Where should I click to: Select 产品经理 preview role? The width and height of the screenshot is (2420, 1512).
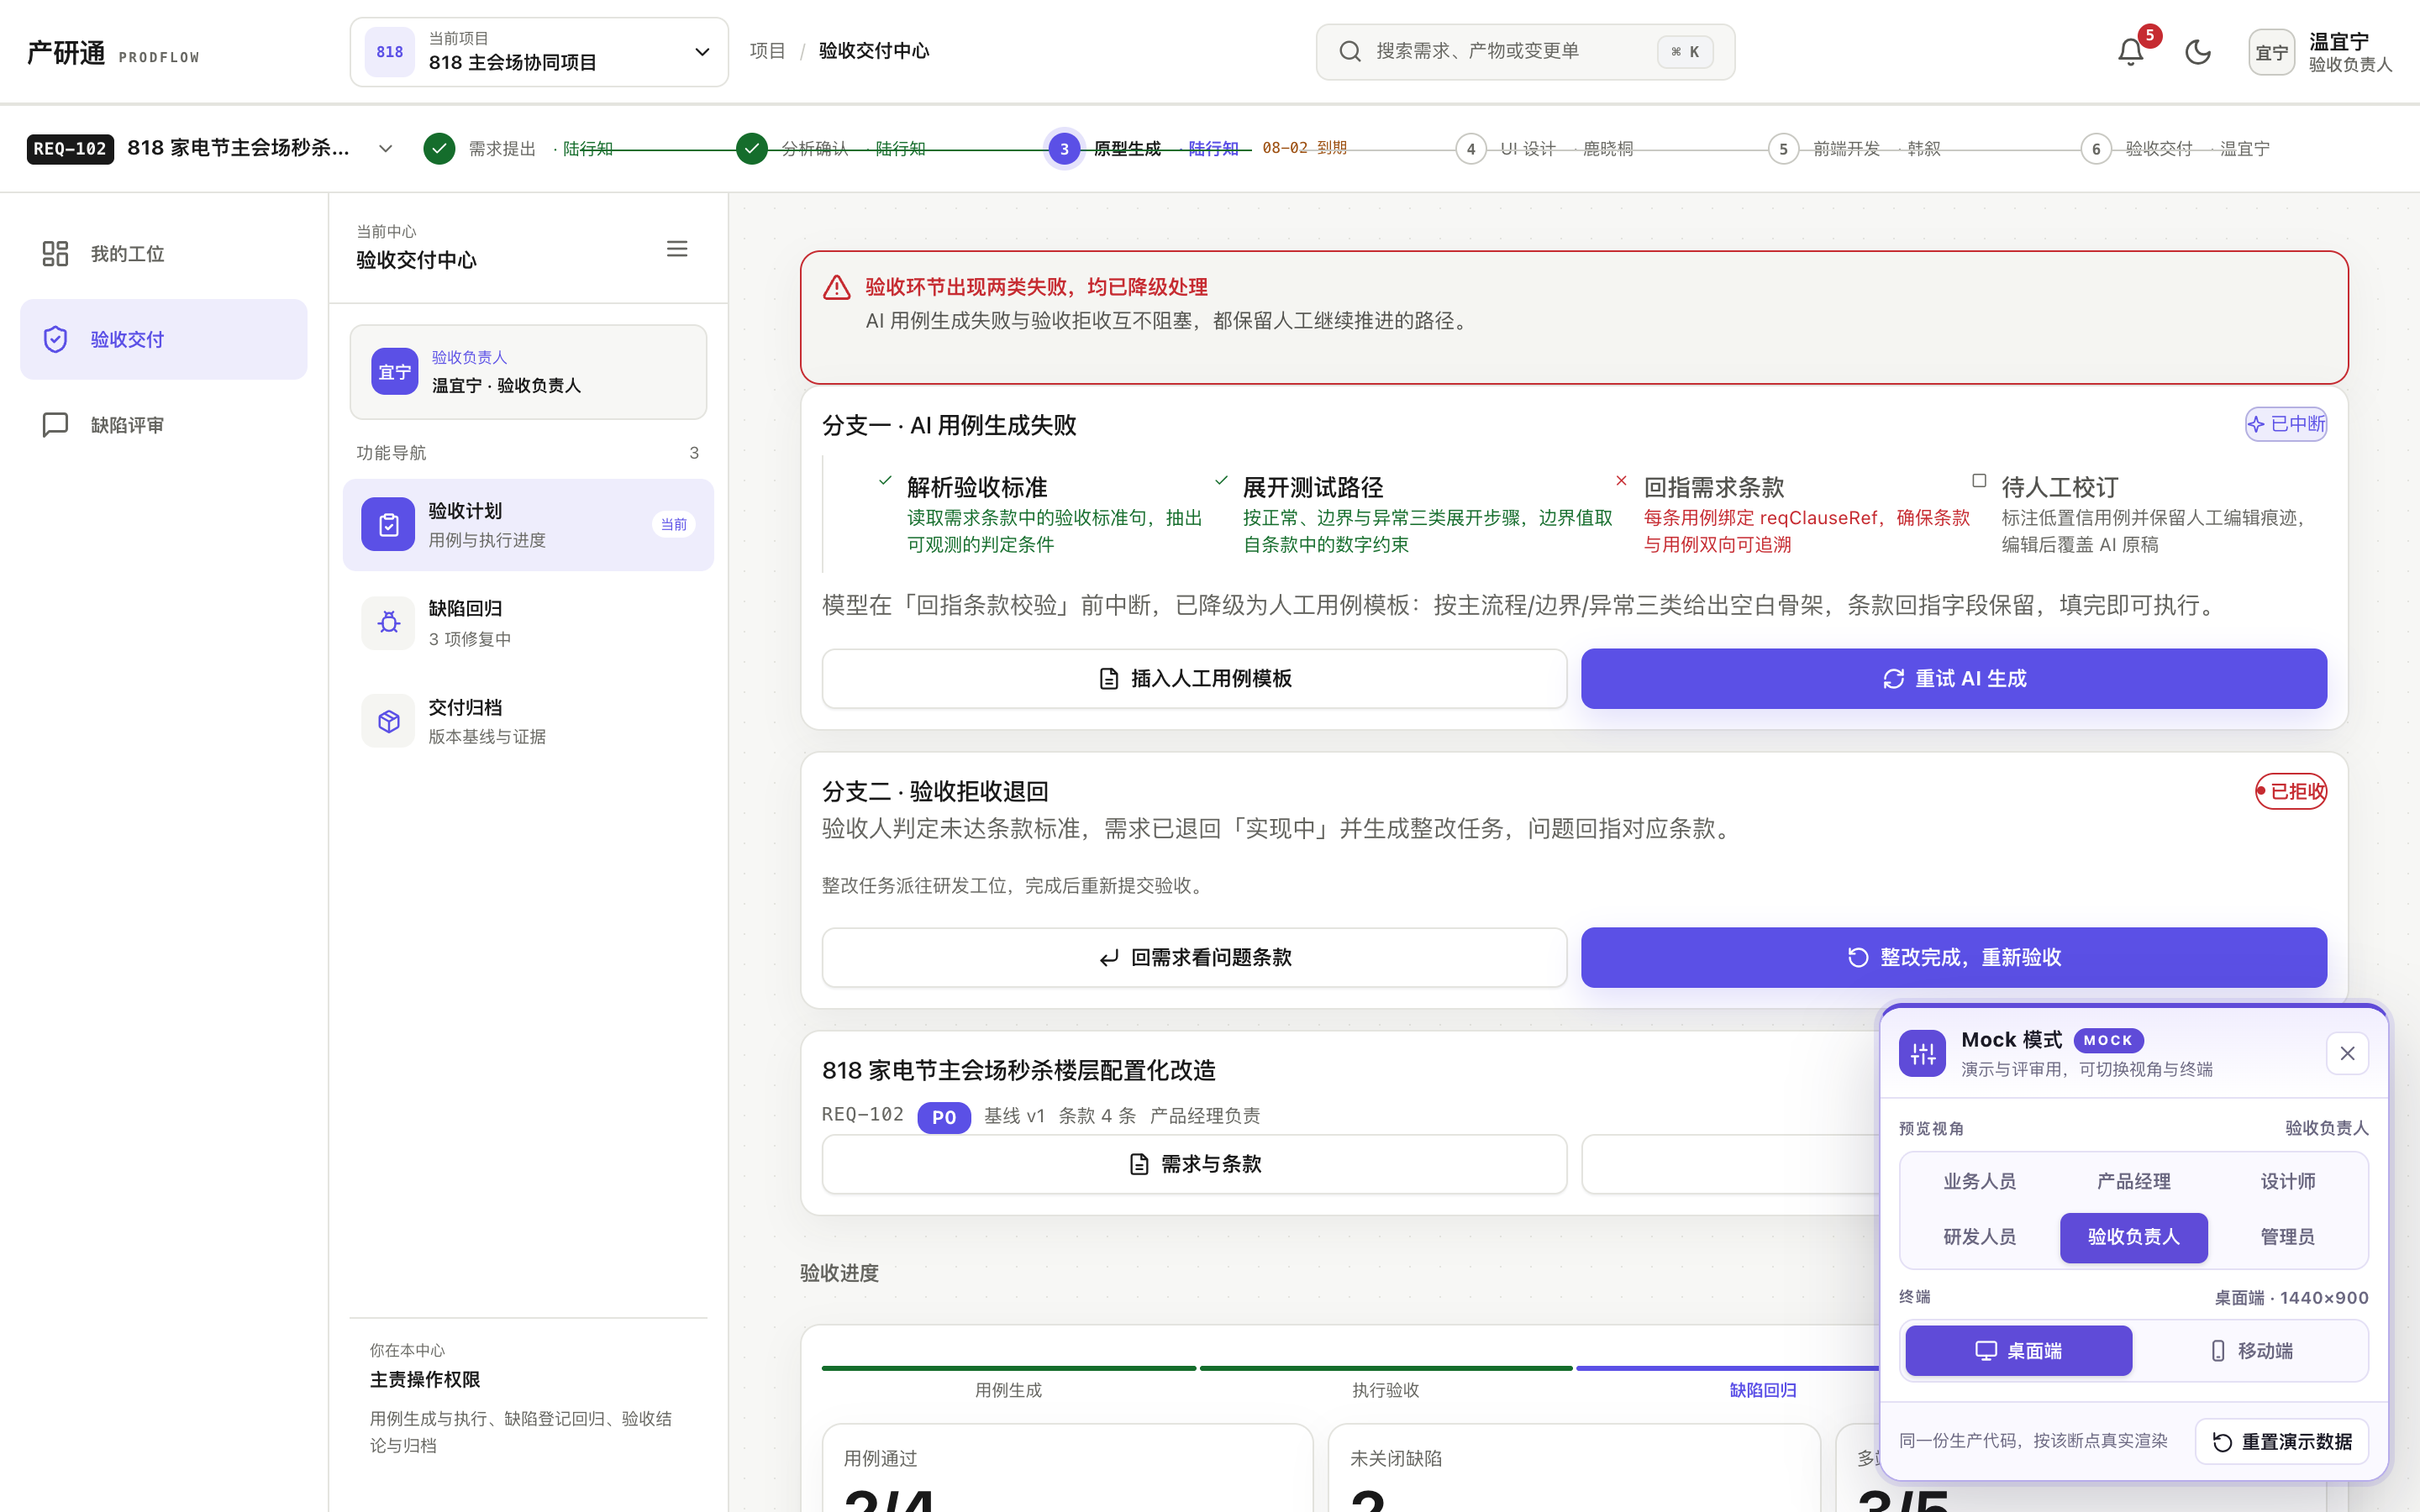pyautogui.click(x=2134, y=1182)
